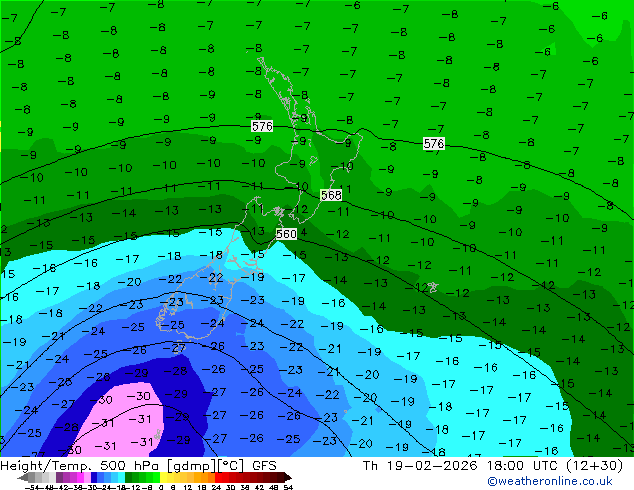This screenshot has width=634, height=490.
Task: Click the dark right arrow tip of the color scale
Action: (x=288, y=478)
